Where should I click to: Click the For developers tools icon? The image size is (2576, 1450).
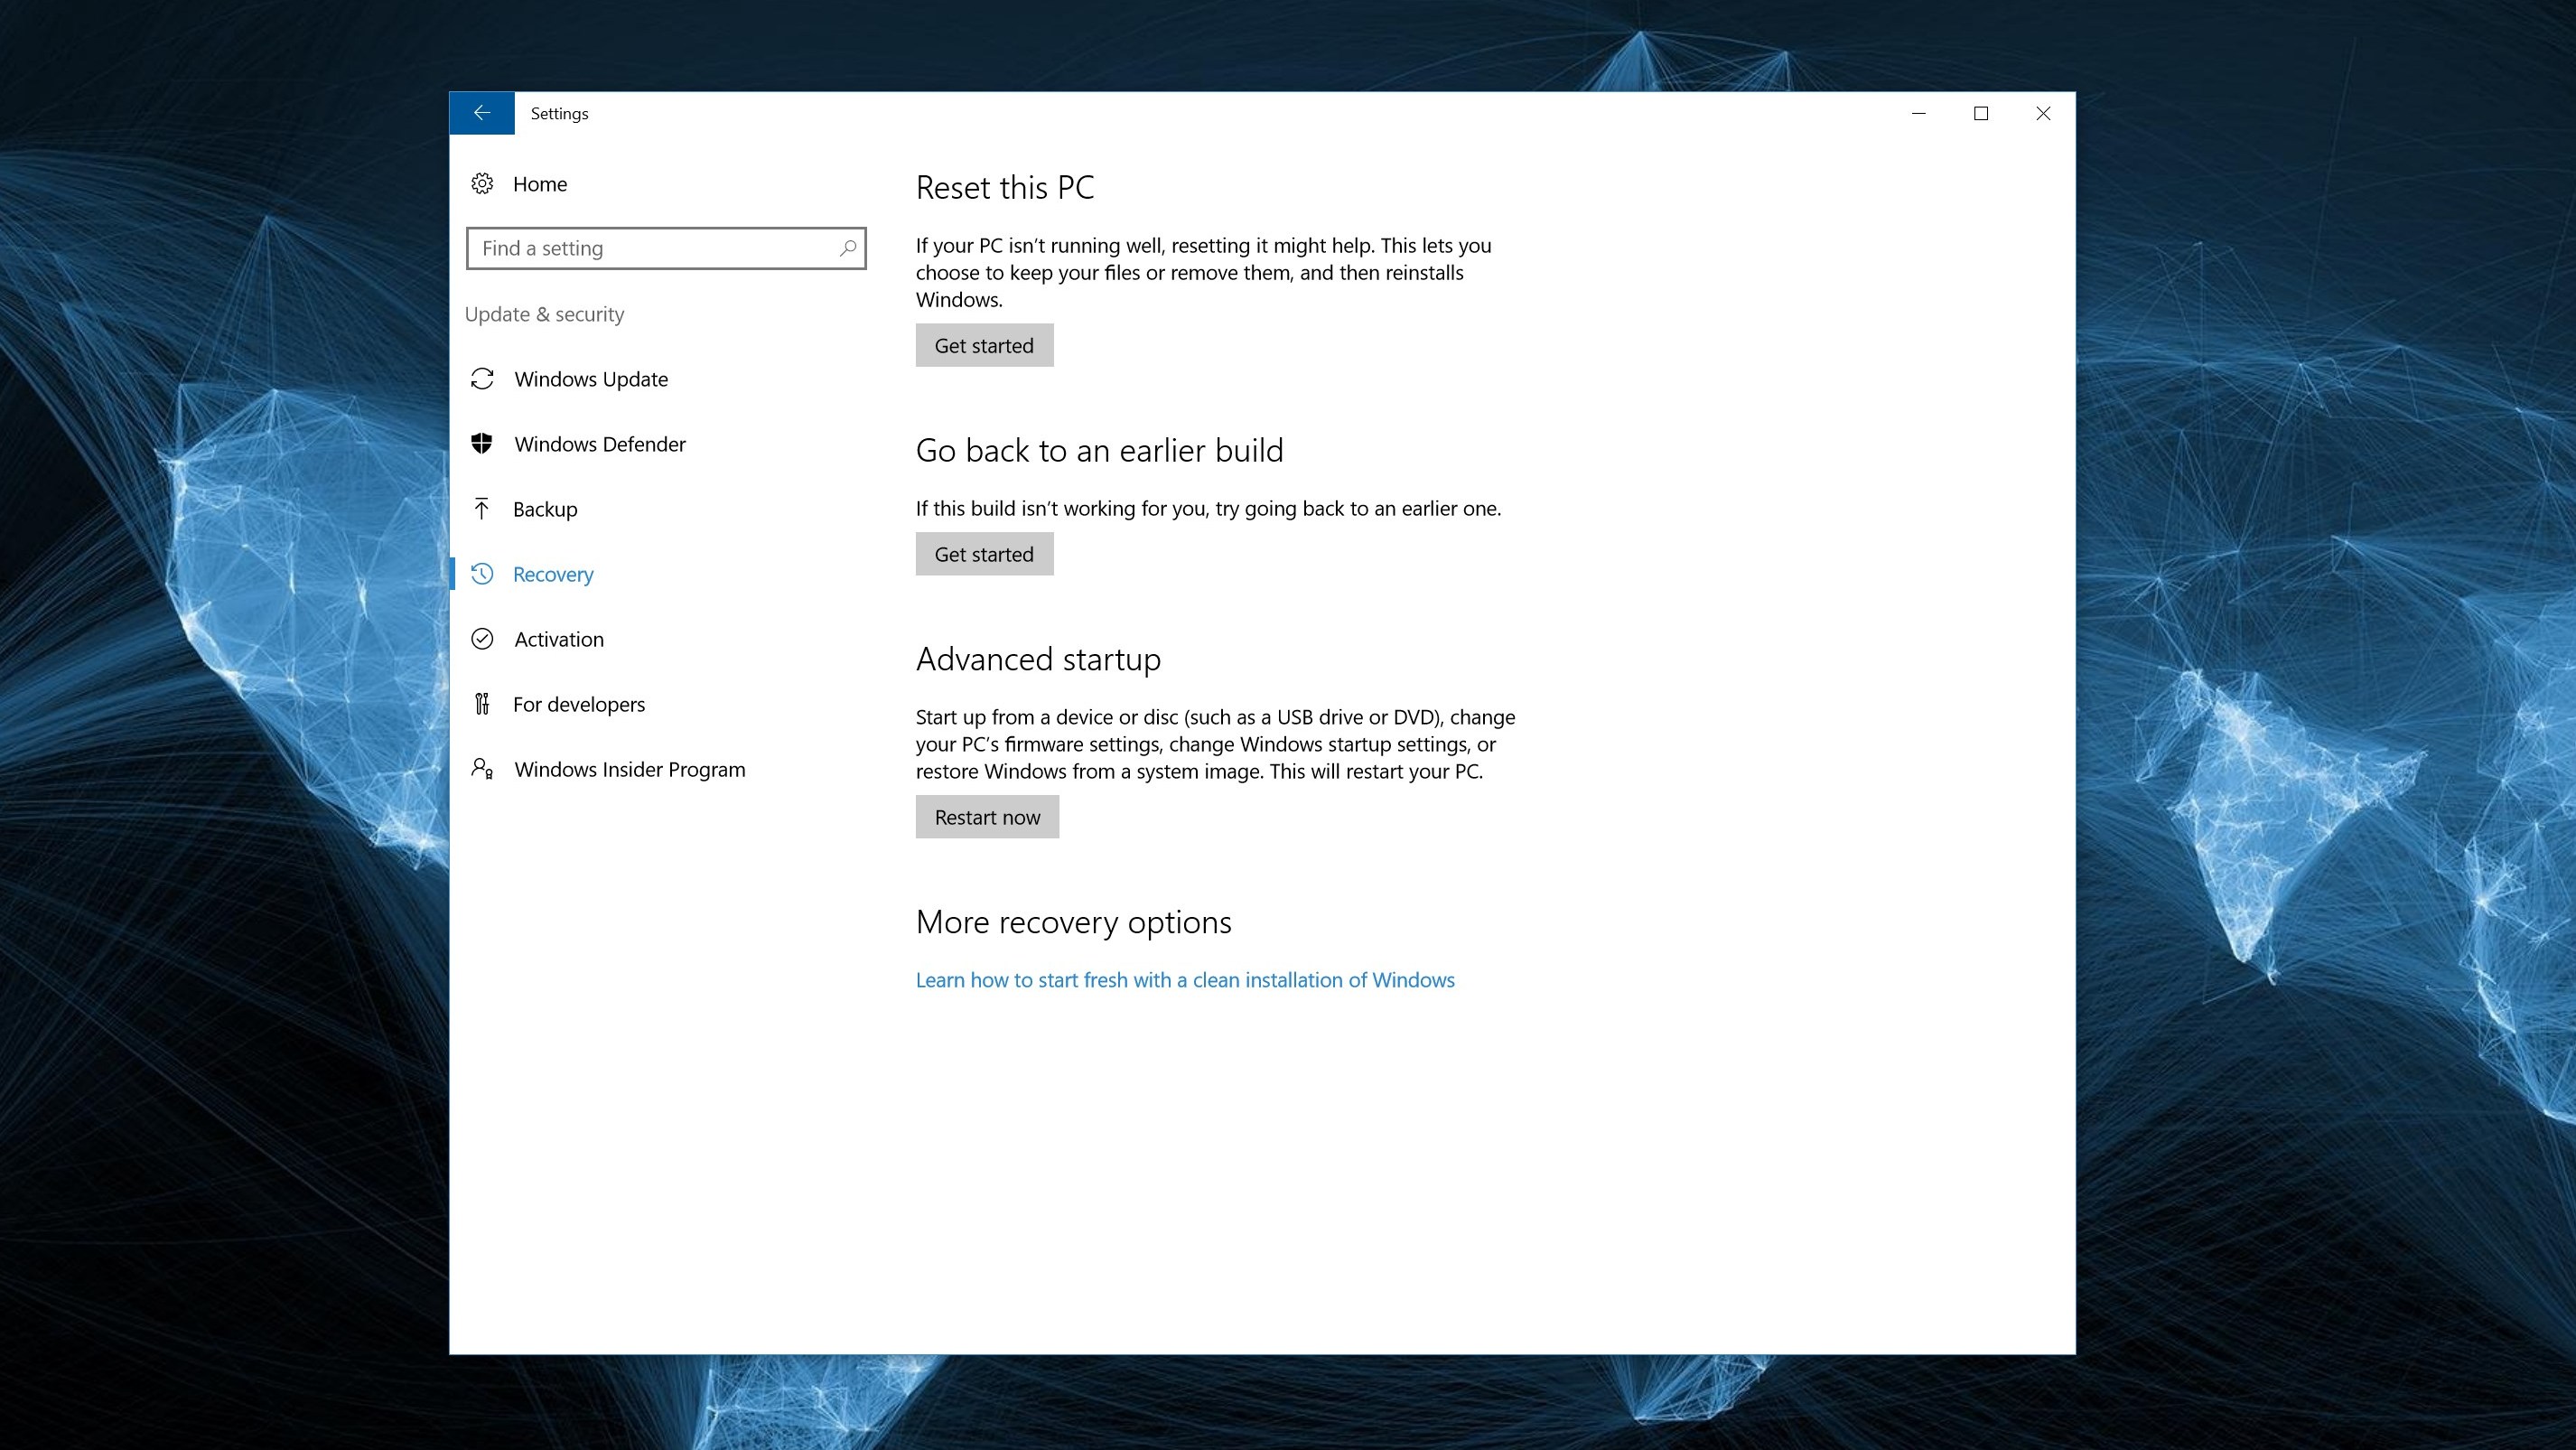(x=482, y=704)
